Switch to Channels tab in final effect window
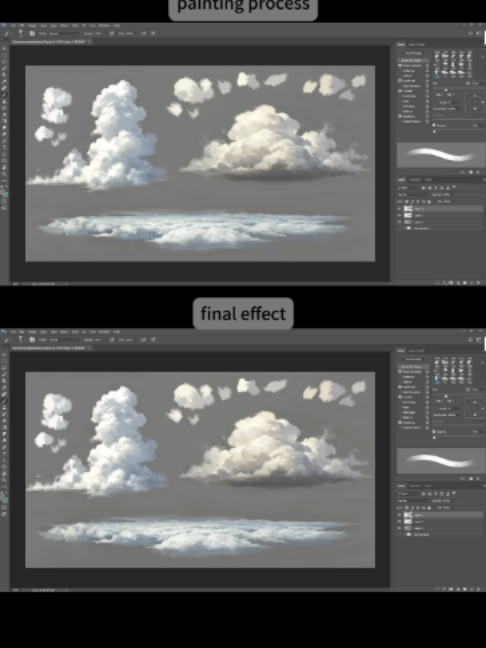Viewport: 486px width, 648px height. click(415, 486)
